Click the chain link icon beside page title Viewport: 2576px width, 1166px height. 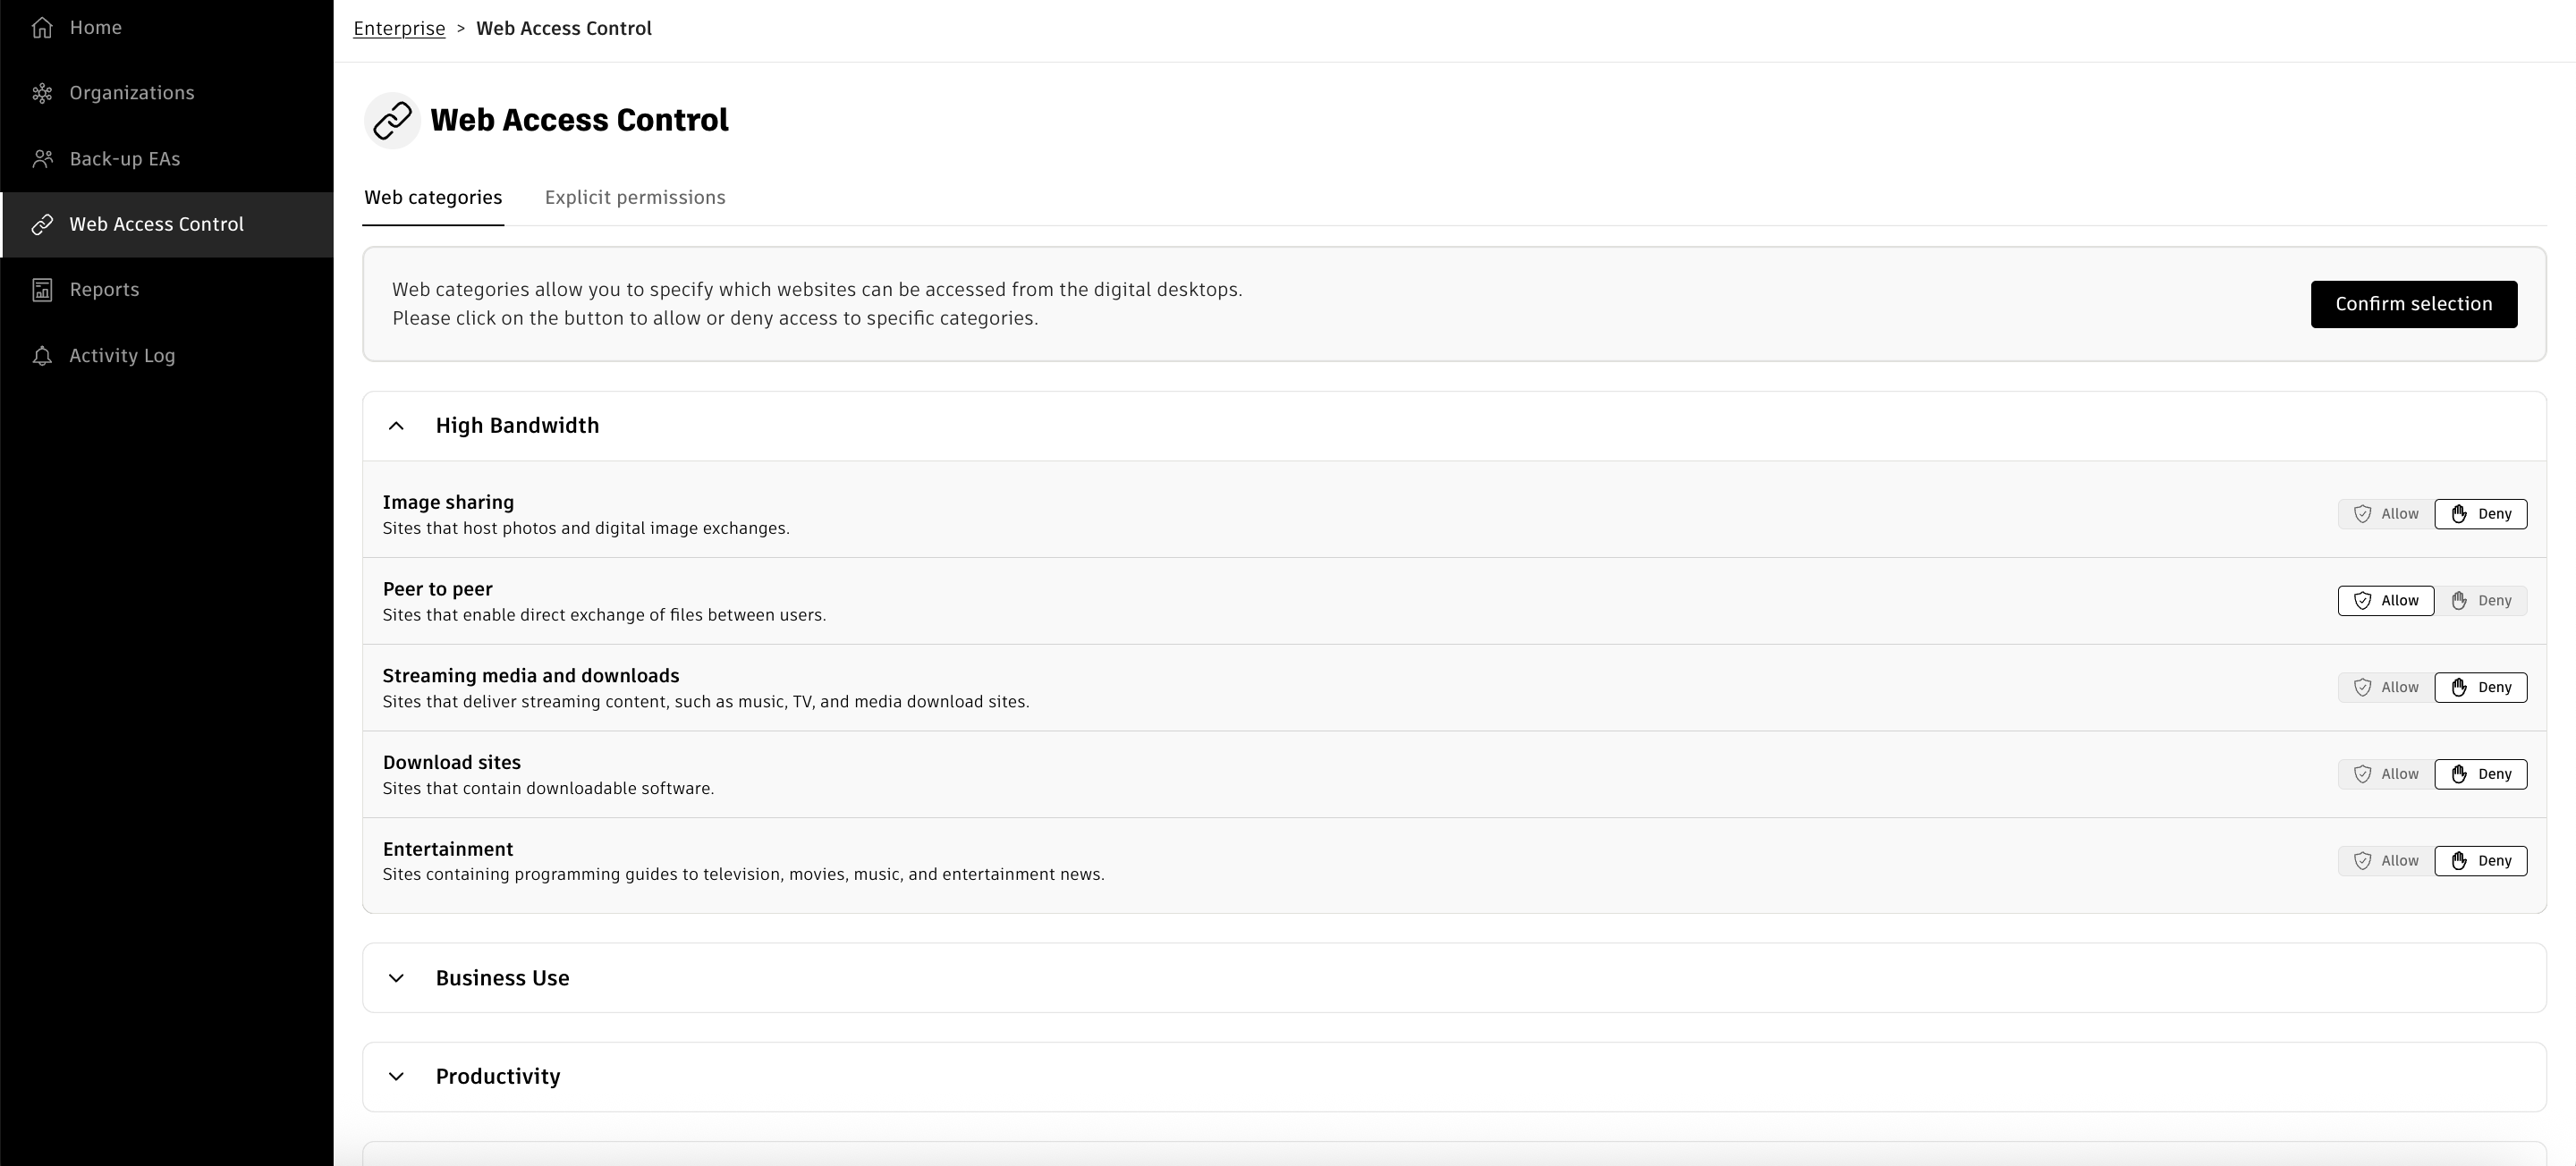tap(392, 121)
